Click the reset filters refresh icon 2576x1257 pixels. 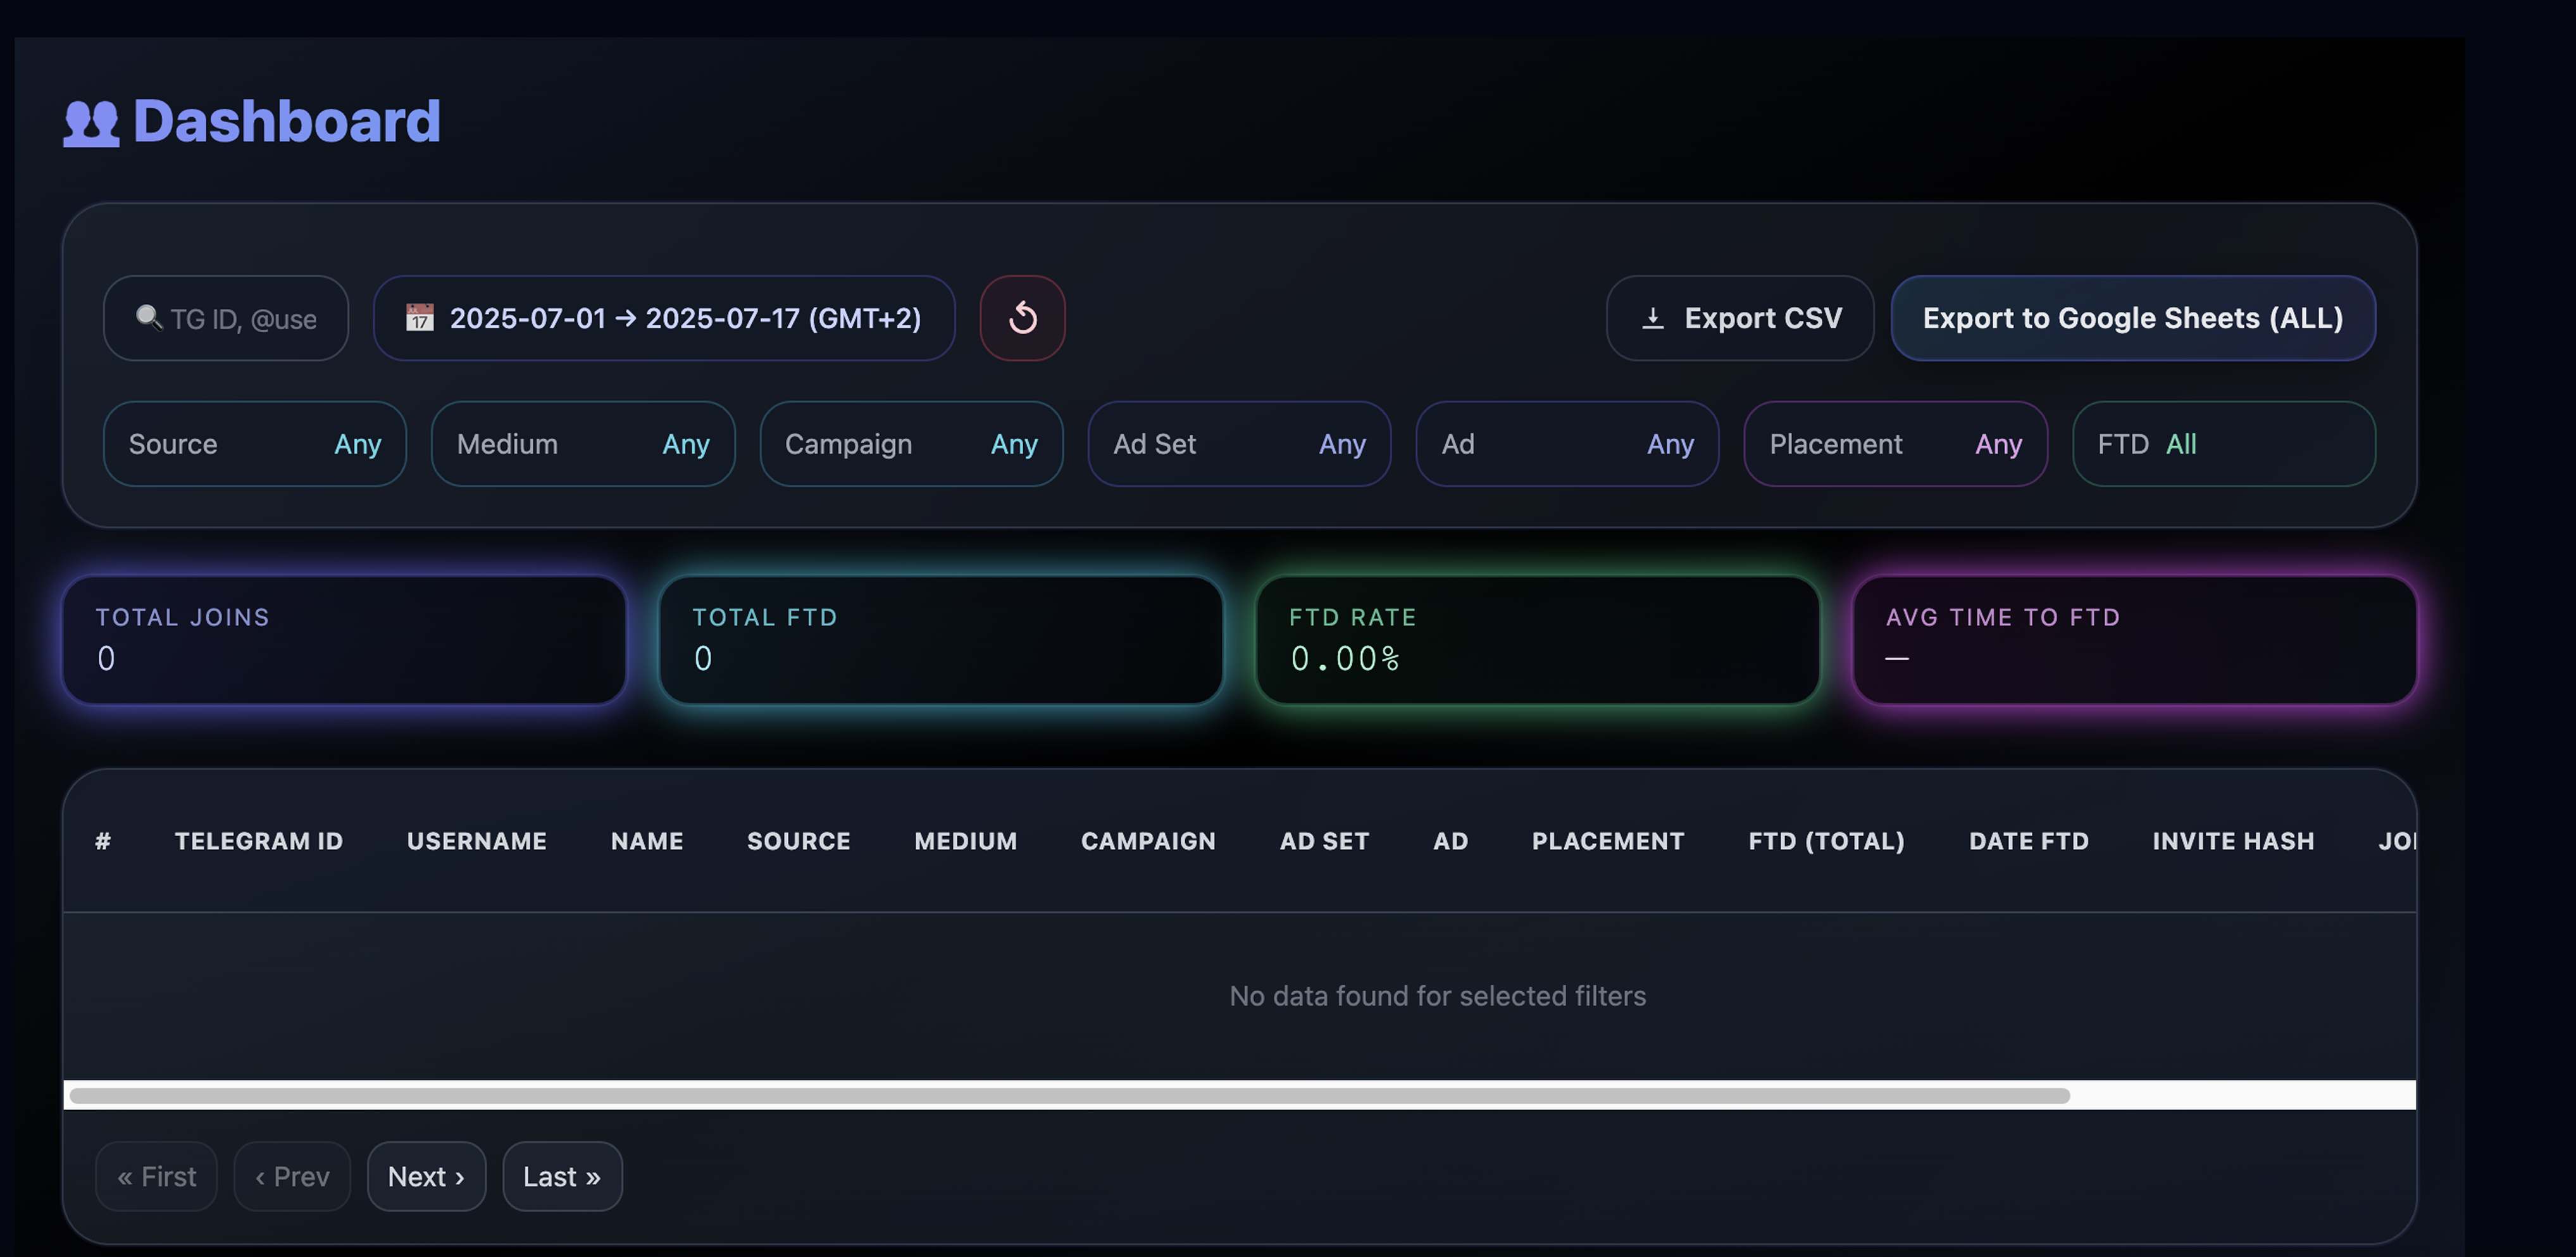(x=1022, y=318)
